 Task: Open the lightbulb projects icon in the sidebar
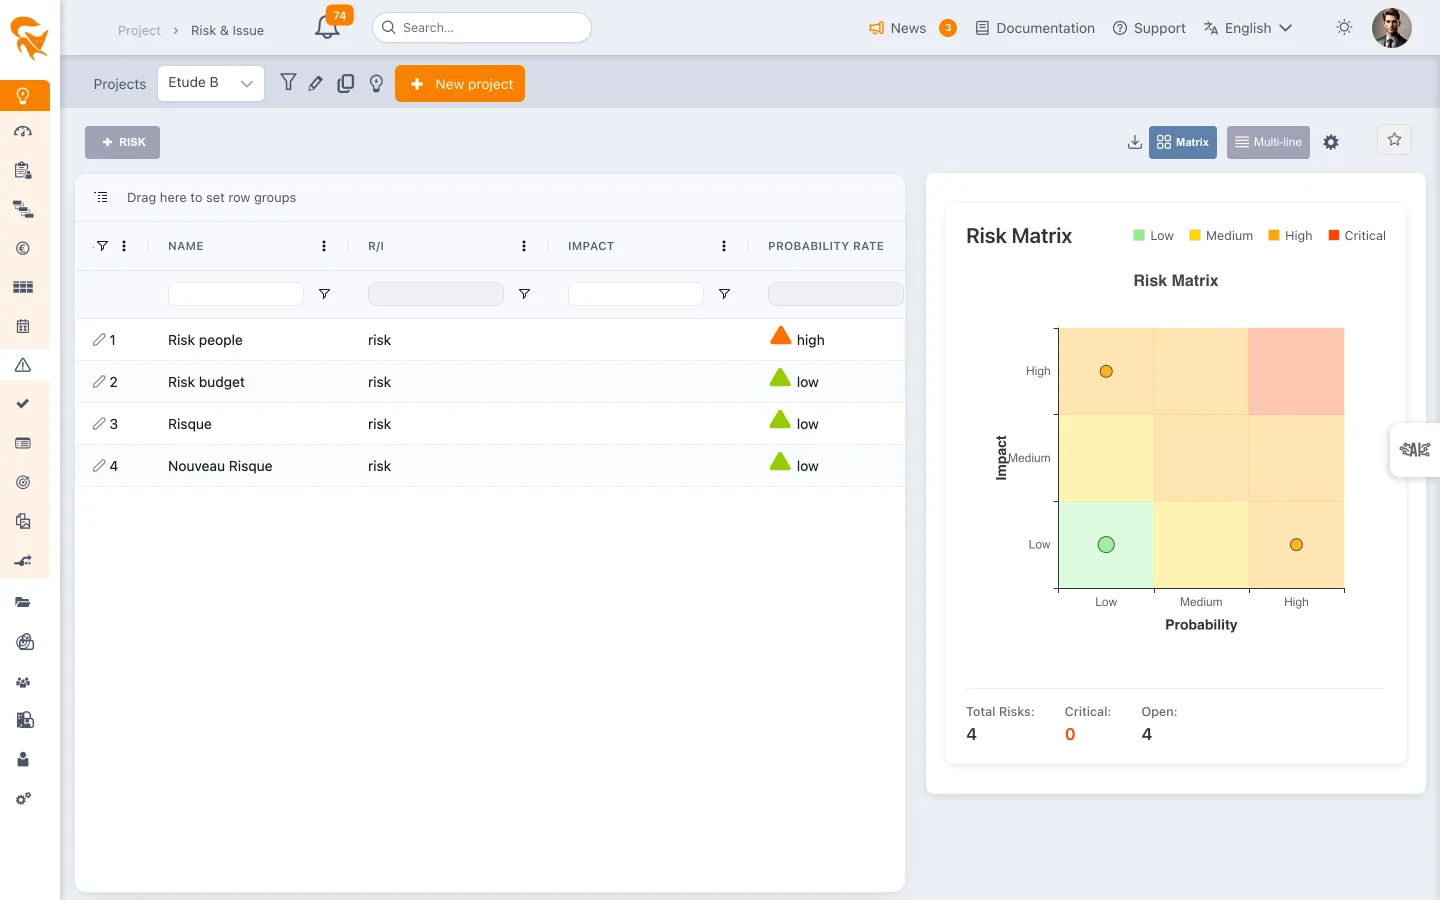coord(23,96)
